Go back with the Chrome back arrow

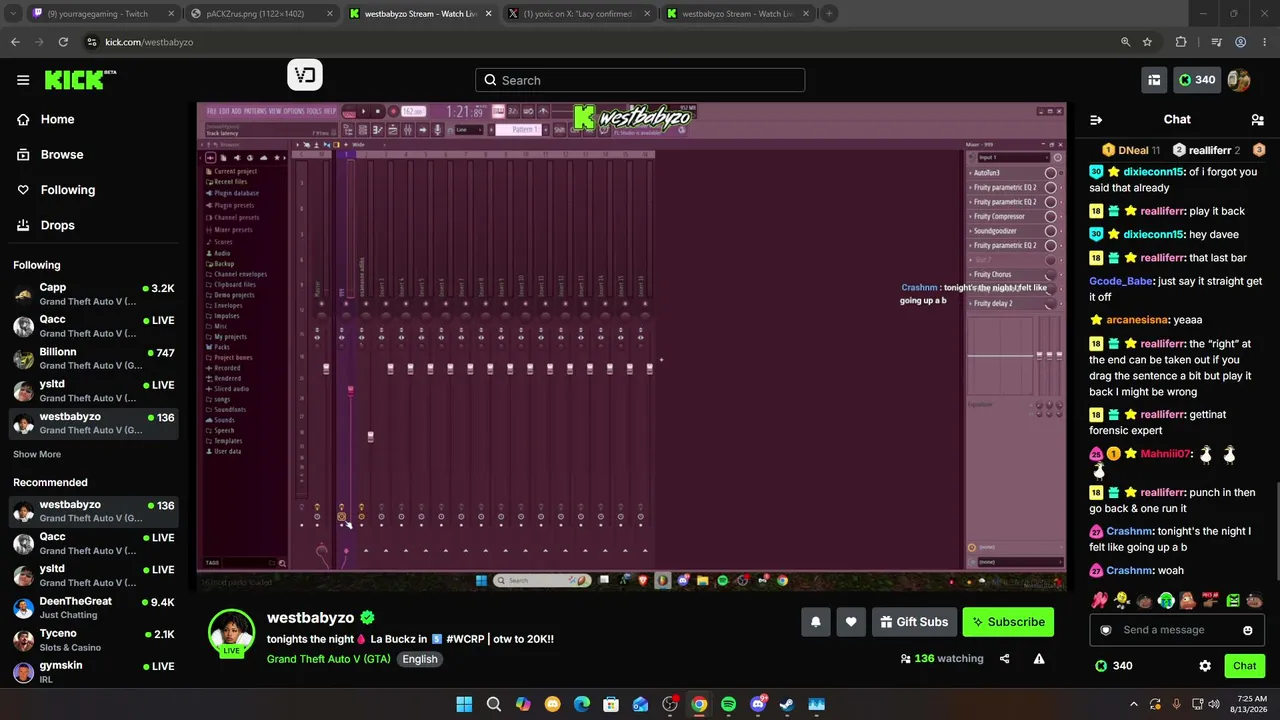tap(15, 42)
